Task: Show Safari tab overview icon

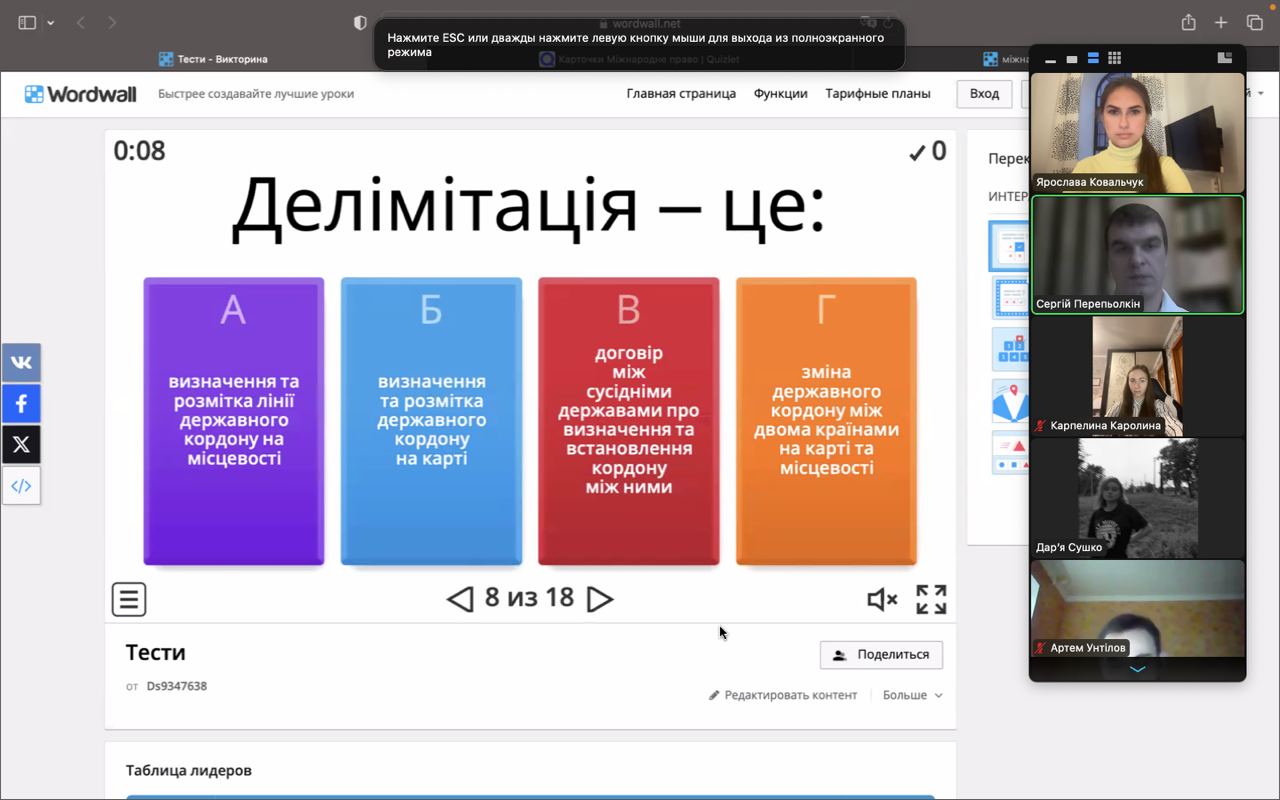Action: click(x=1254, y=22)
